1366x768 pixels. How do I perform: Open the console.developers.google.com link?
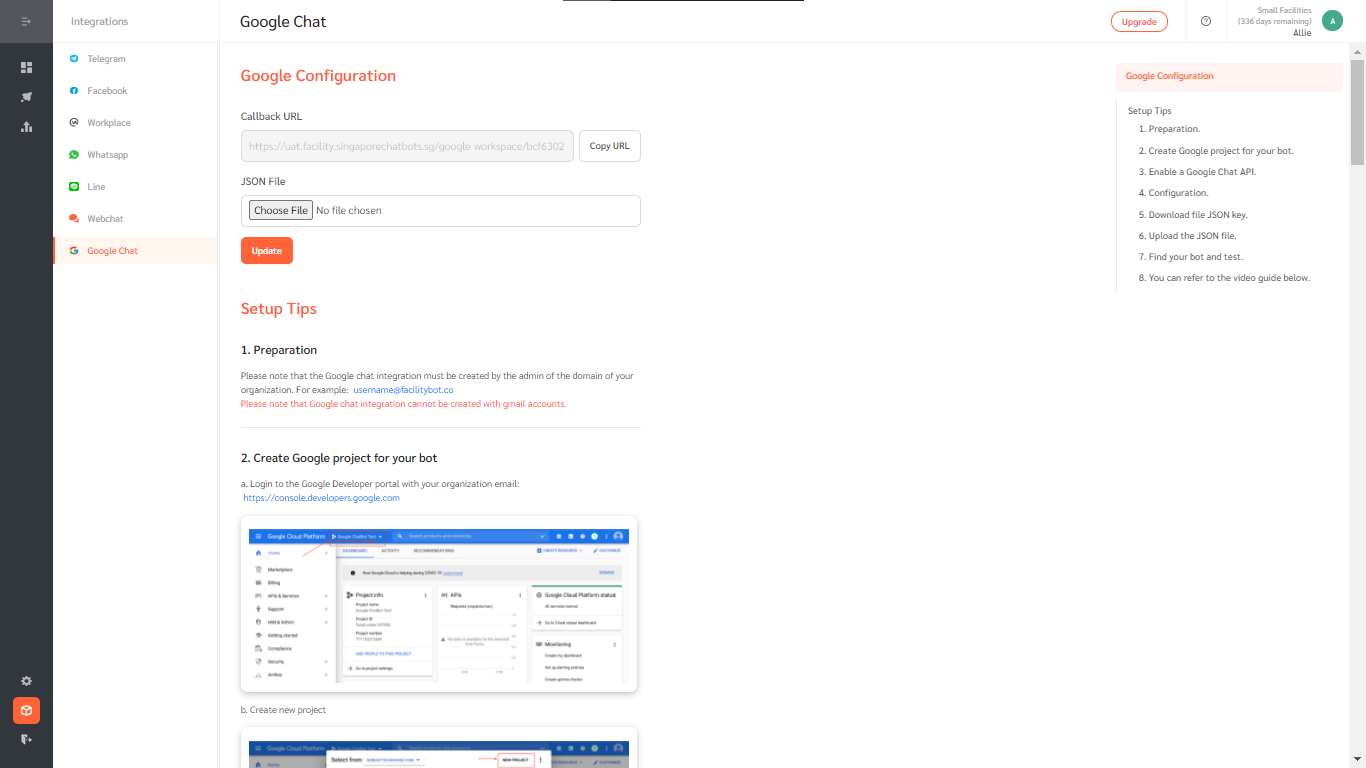321,497
